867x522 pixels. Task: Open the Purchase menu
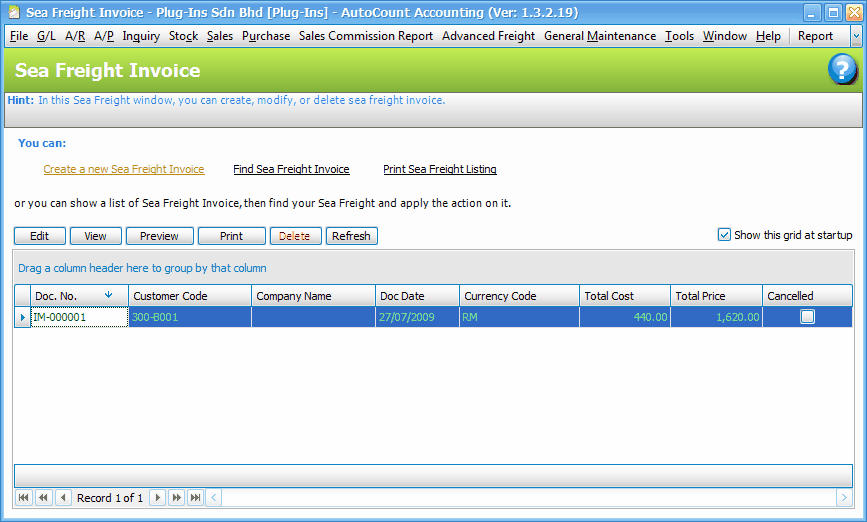tap(266, 36)
